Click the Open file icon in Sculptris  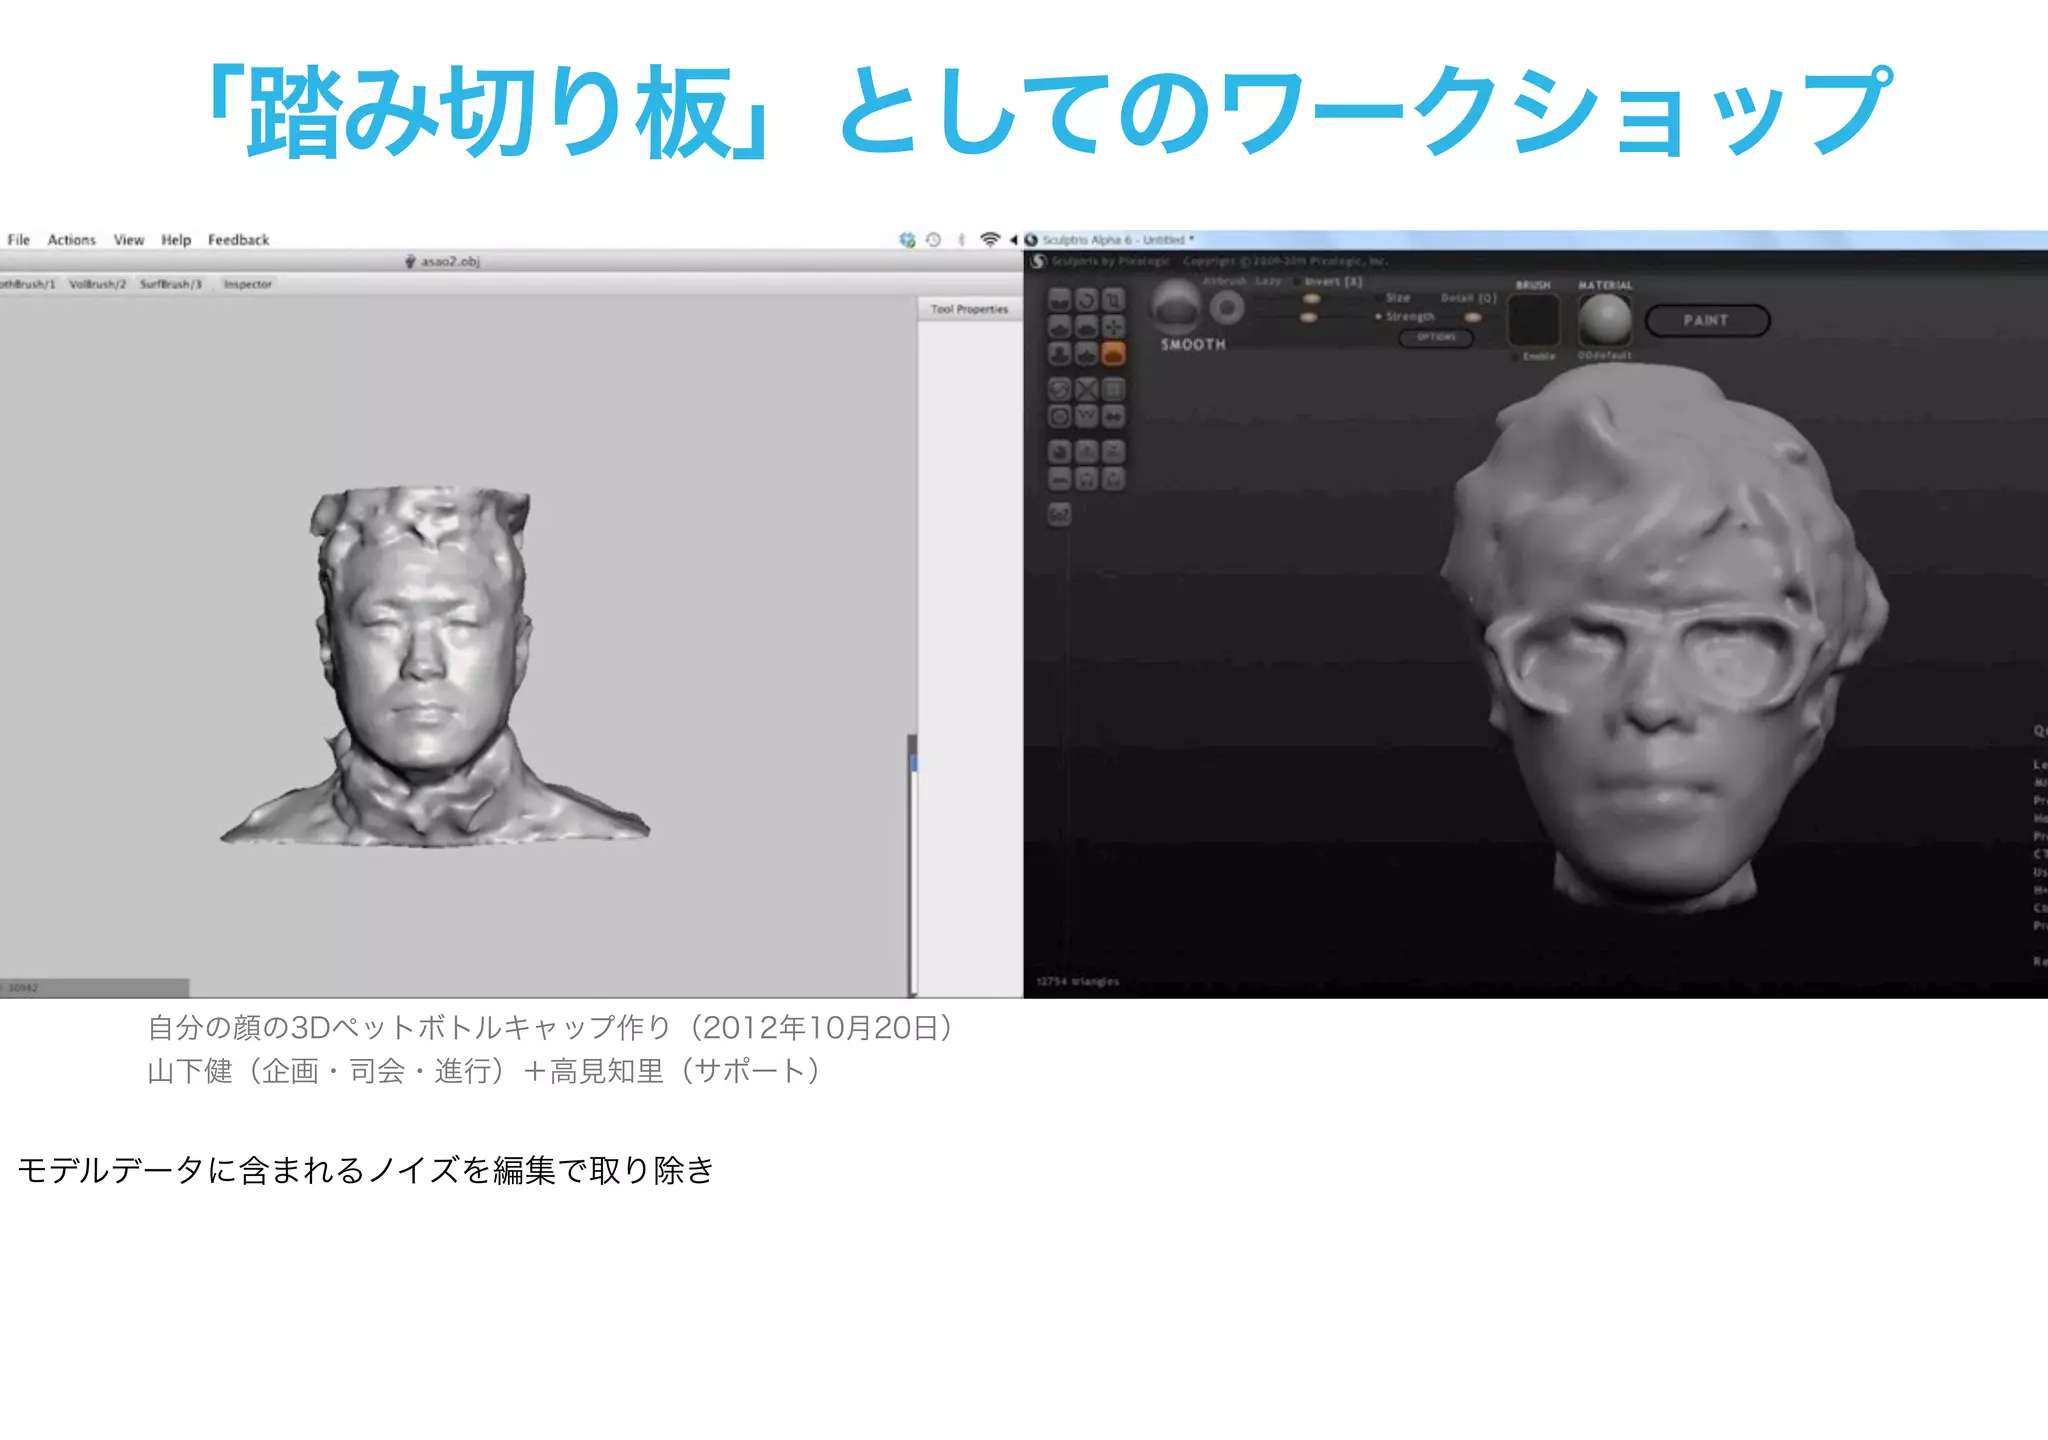[1086, 479]
